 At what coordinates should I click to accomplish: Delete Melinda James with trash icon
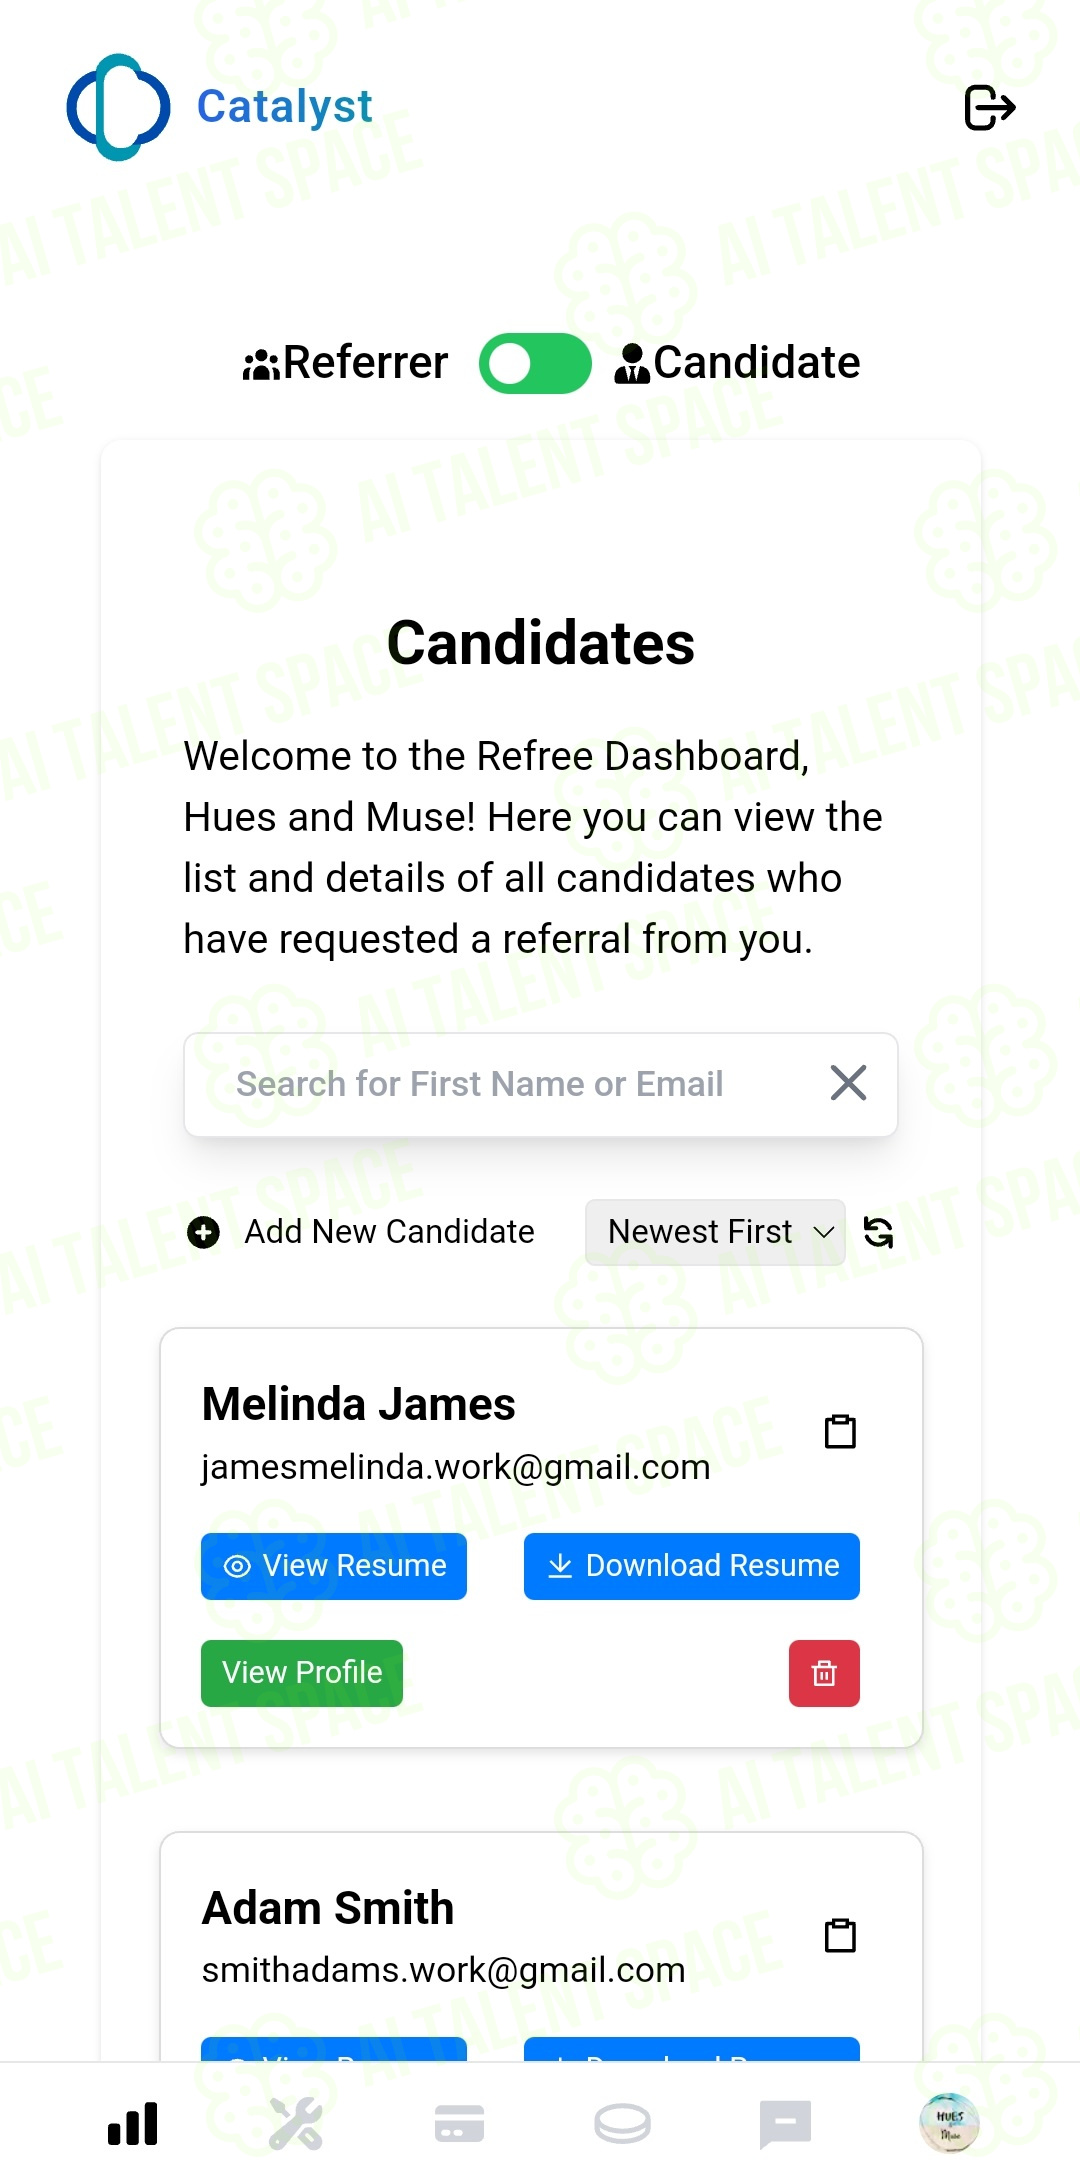824,1673
